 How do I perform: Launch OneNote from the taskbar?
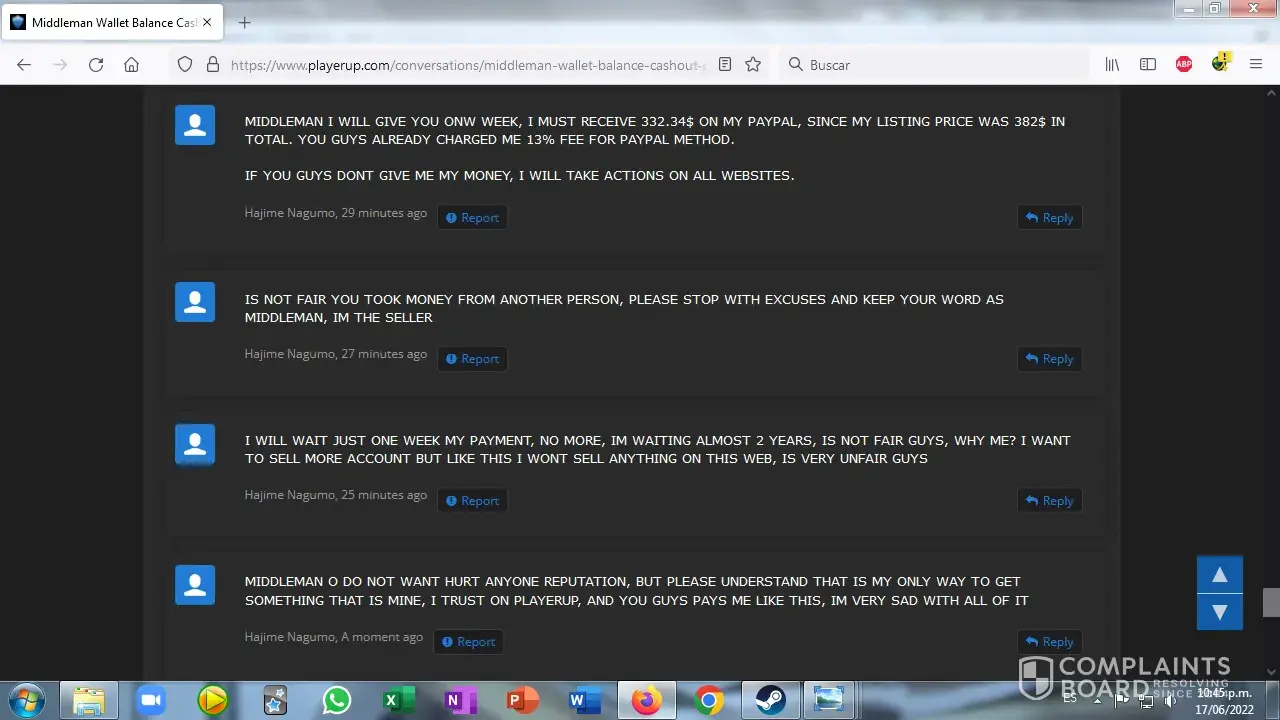461,700
